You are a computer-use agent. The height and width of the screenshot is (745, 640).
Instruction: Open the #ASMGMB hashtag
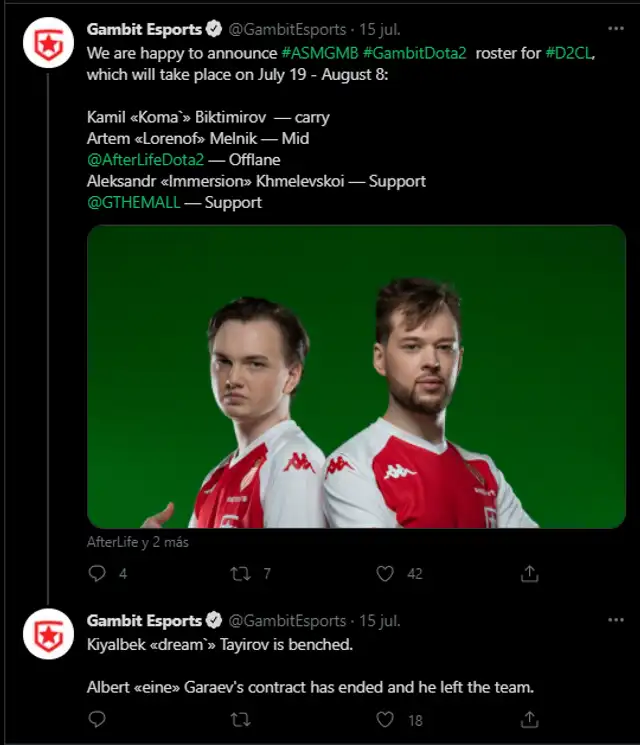[319, 53]
